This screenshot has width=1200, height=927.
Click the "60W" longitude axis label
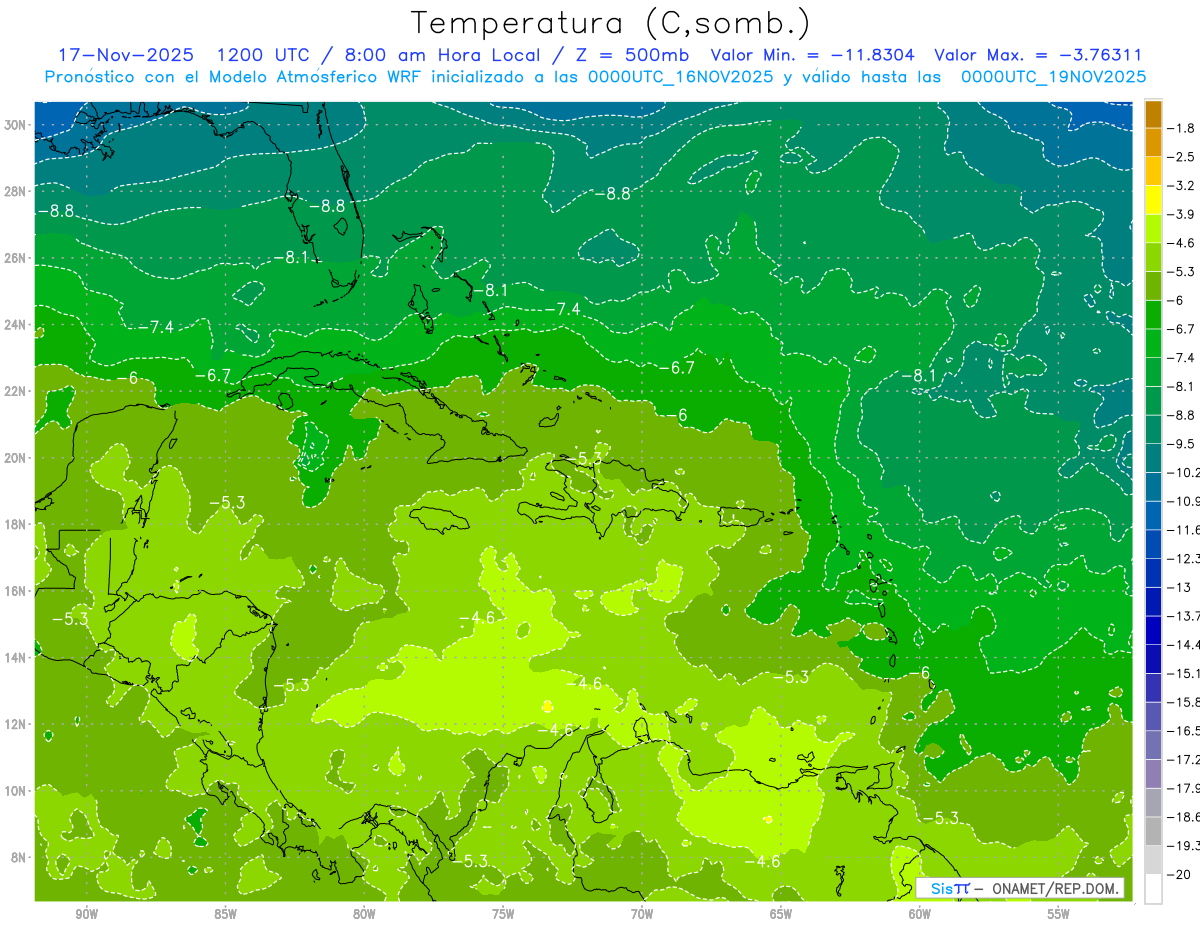click(x=920, y=914)
